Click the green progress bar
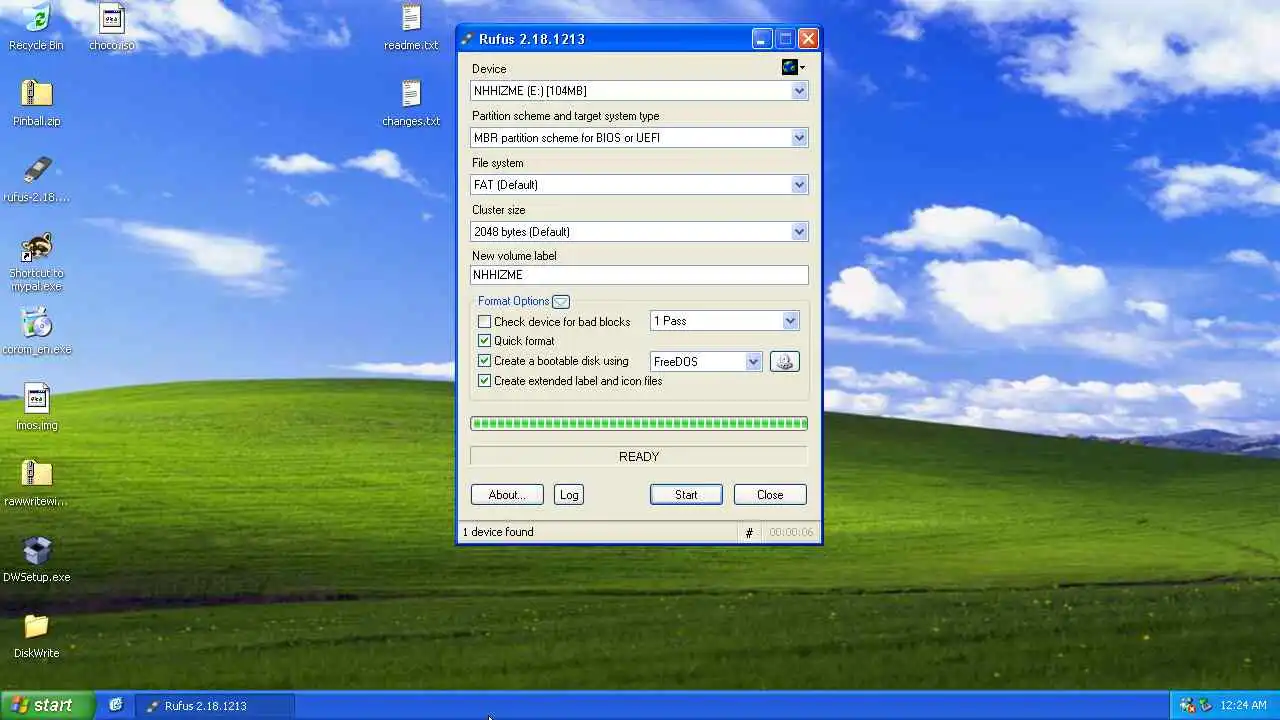This screenshot has height=720, width=1280. click(639, 424)
